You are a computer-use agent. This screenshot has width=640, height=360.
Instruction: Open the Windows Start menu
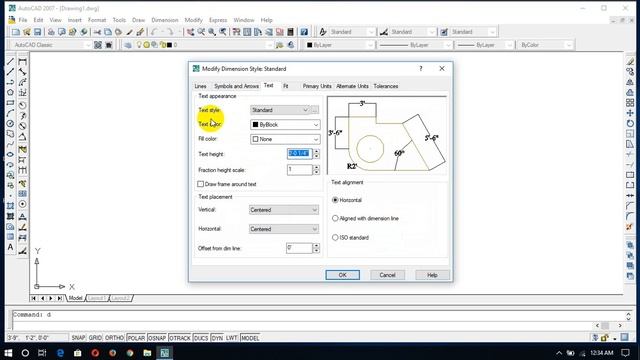pyautogui.click(x=8, y=353)
